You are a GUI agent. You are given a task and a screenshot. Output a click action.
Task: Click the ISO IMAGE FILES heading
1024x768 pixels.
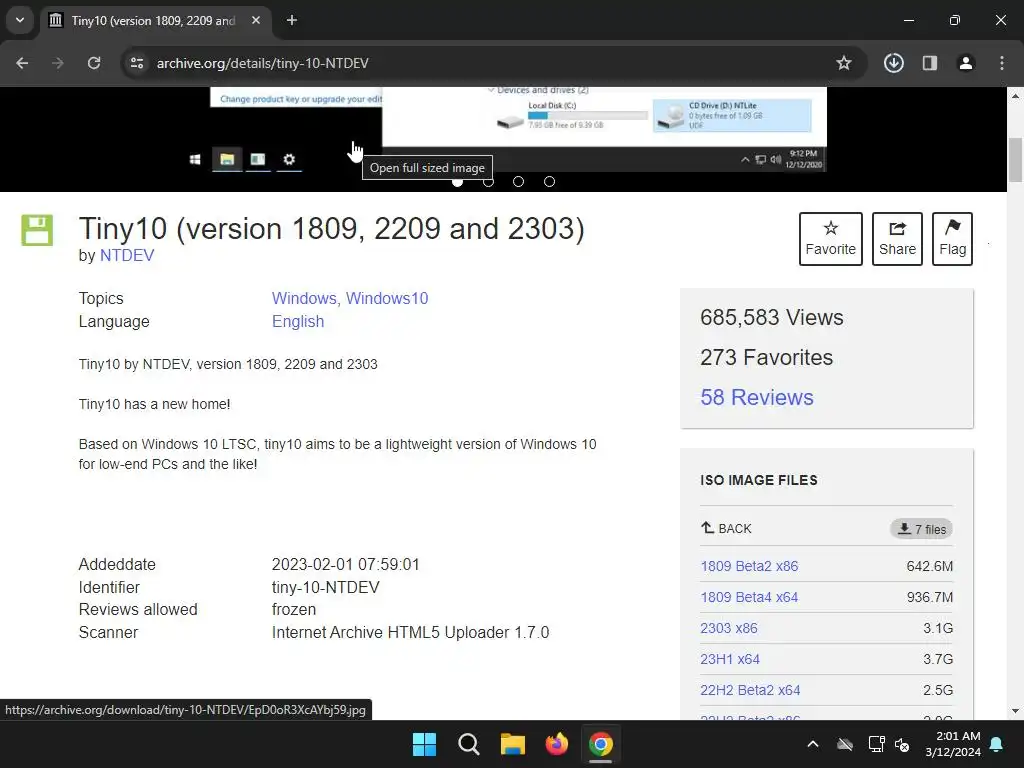(x=758, y=480)
